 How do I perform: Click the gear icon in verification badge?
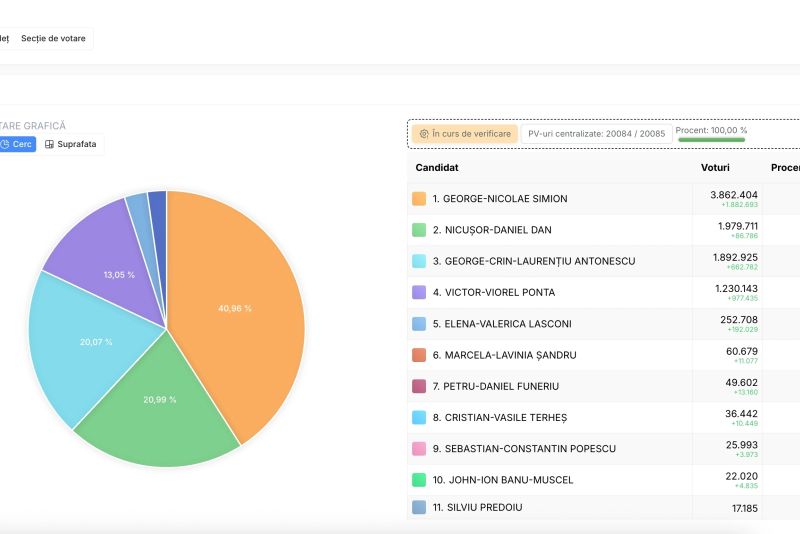click(x=424, y=133)
